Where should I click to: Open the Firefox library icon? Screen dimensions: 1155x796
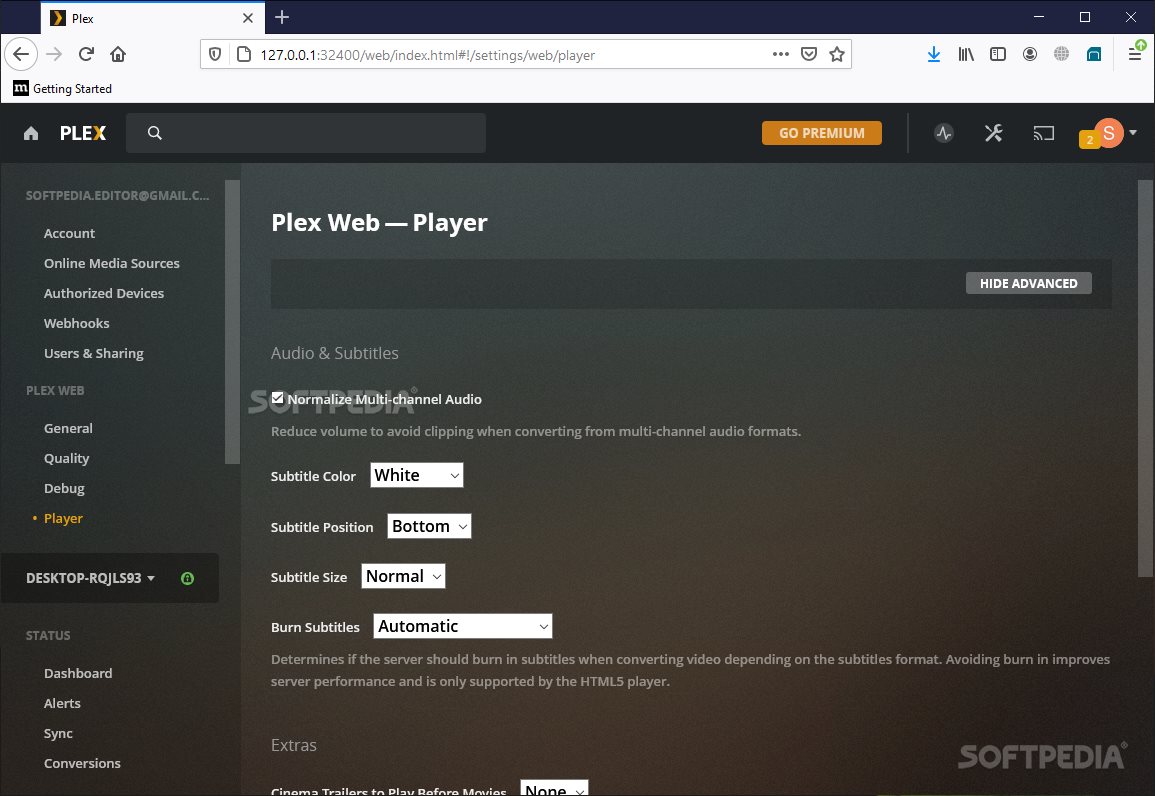966,54
